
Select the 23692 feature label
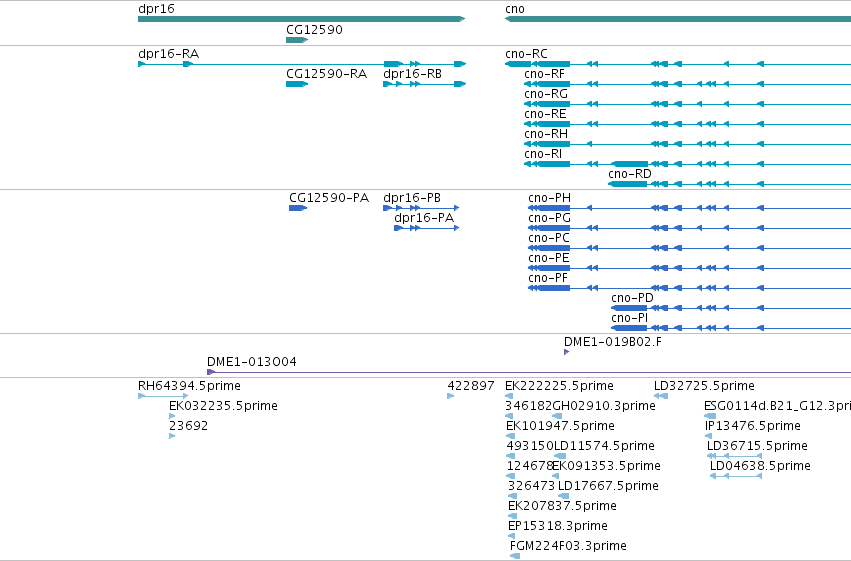point(188,426)
